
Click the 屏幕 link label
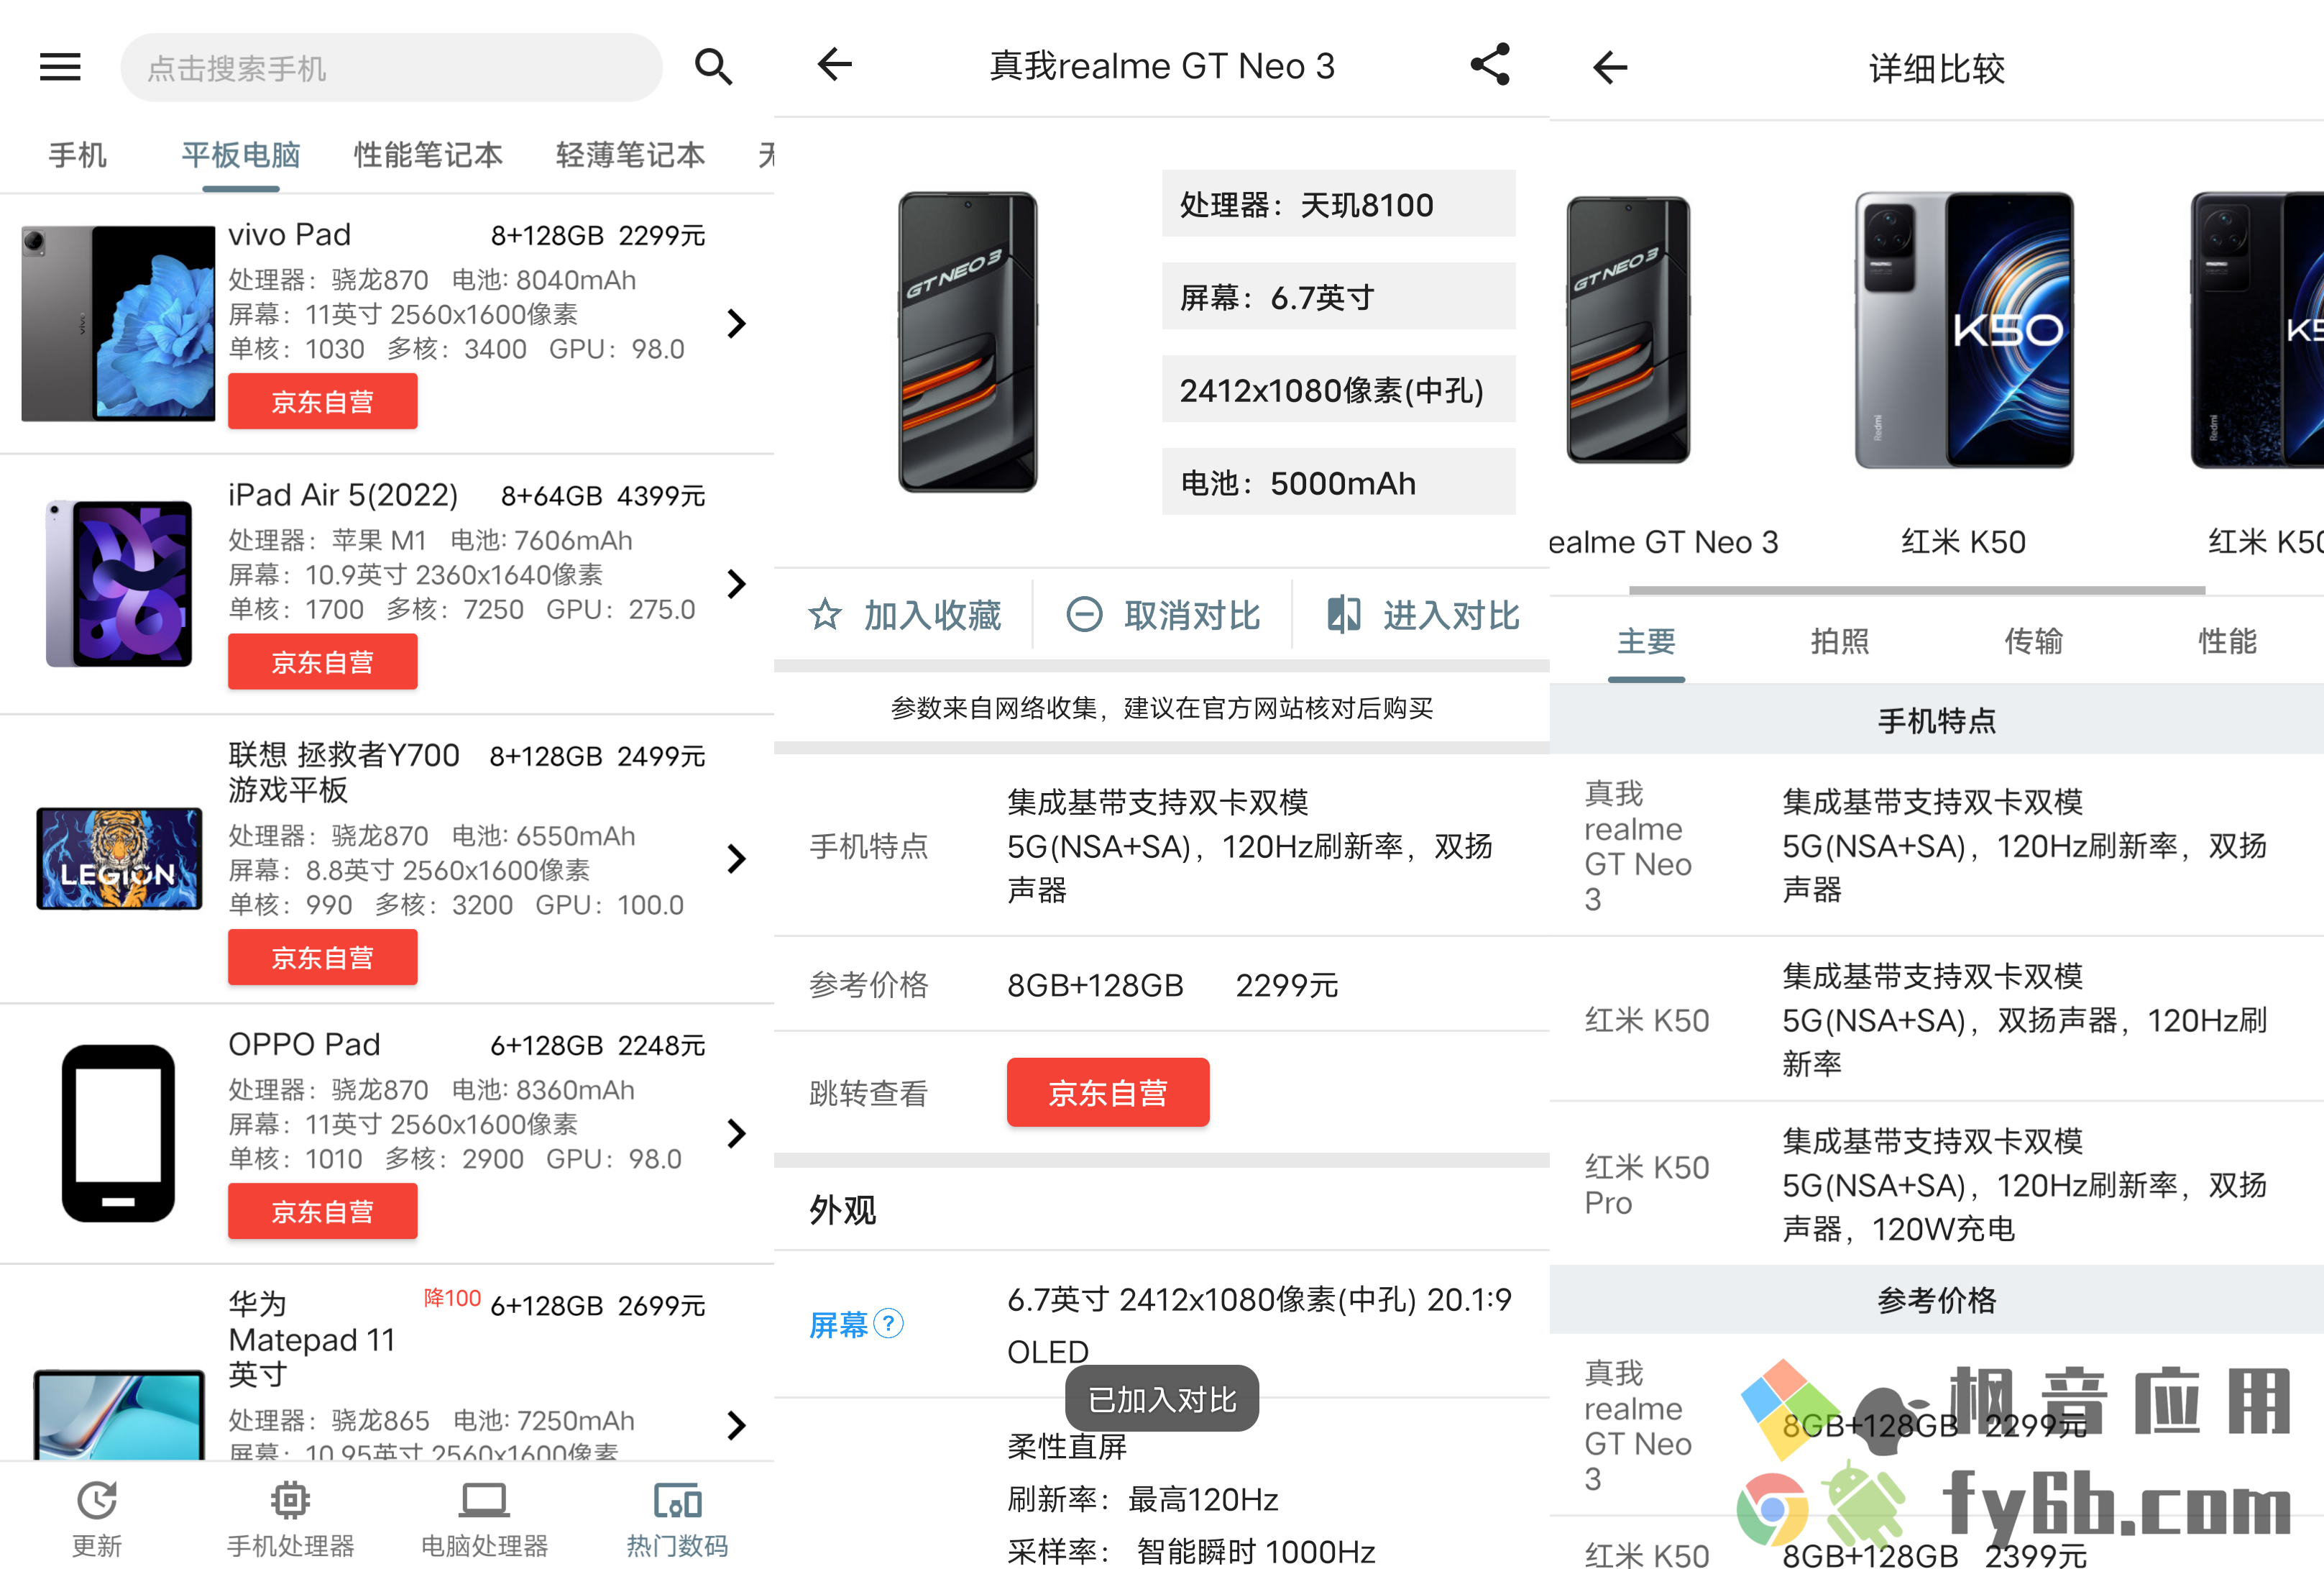(x=838, y=1325)
